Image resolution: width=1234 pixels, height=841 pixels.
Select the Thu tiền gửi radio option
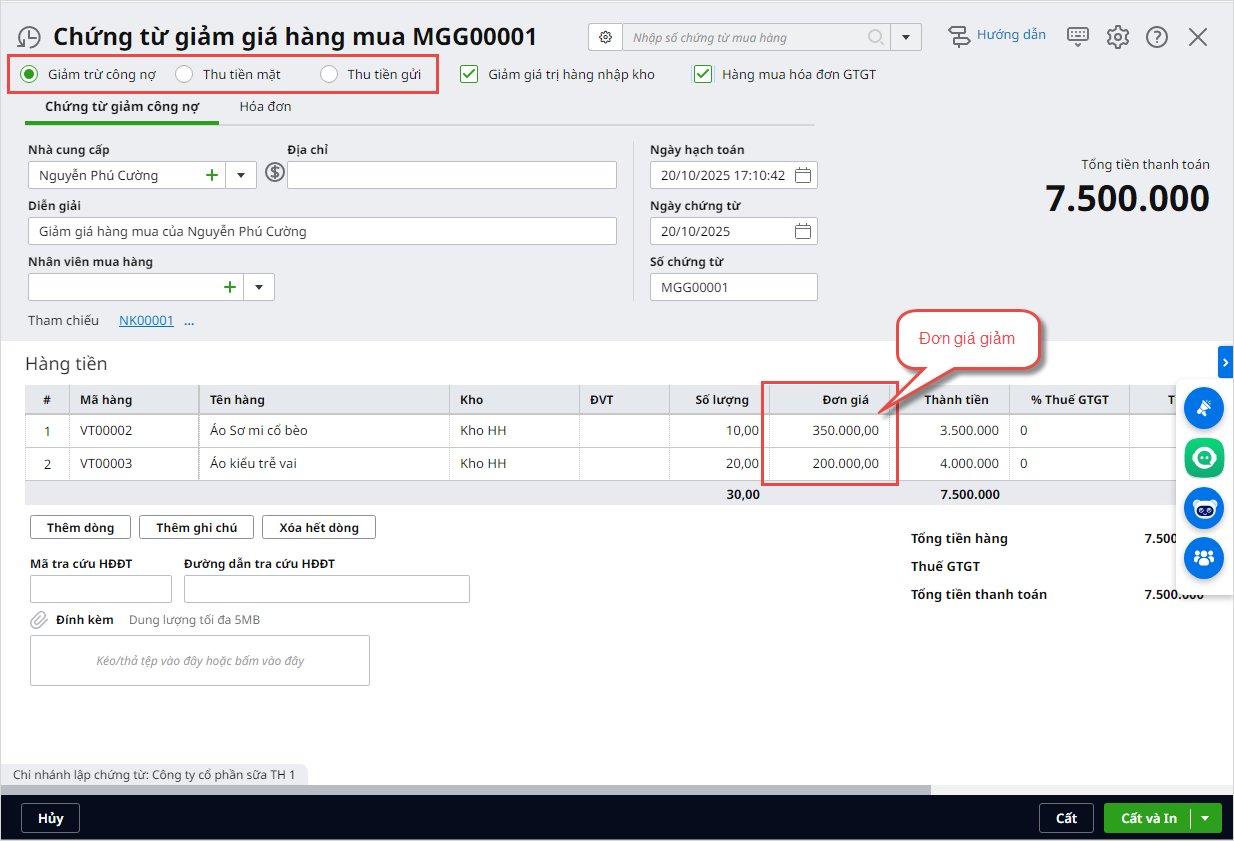click(329, 74)
